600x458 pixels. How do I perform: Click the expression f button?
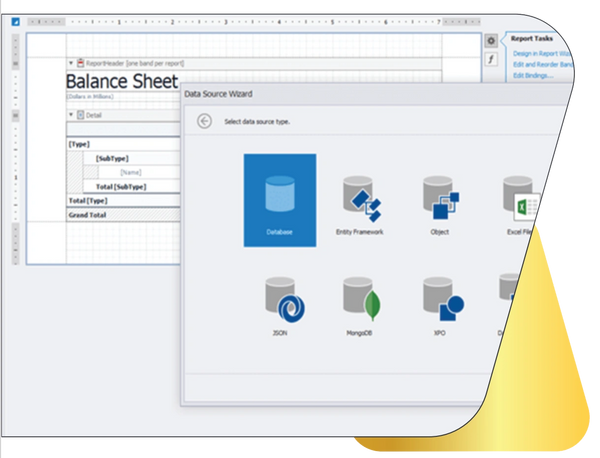click(x=491, y=60)
